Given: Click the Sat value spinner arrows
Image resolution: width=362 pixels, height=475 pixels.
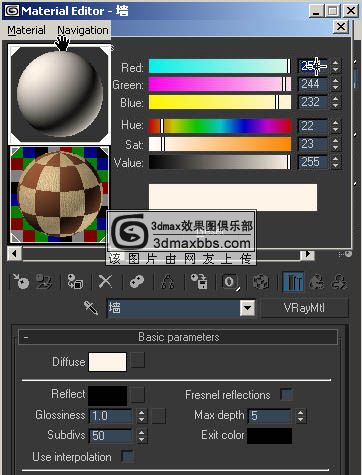Looking at the screenshot, I should tap(335, 144).
